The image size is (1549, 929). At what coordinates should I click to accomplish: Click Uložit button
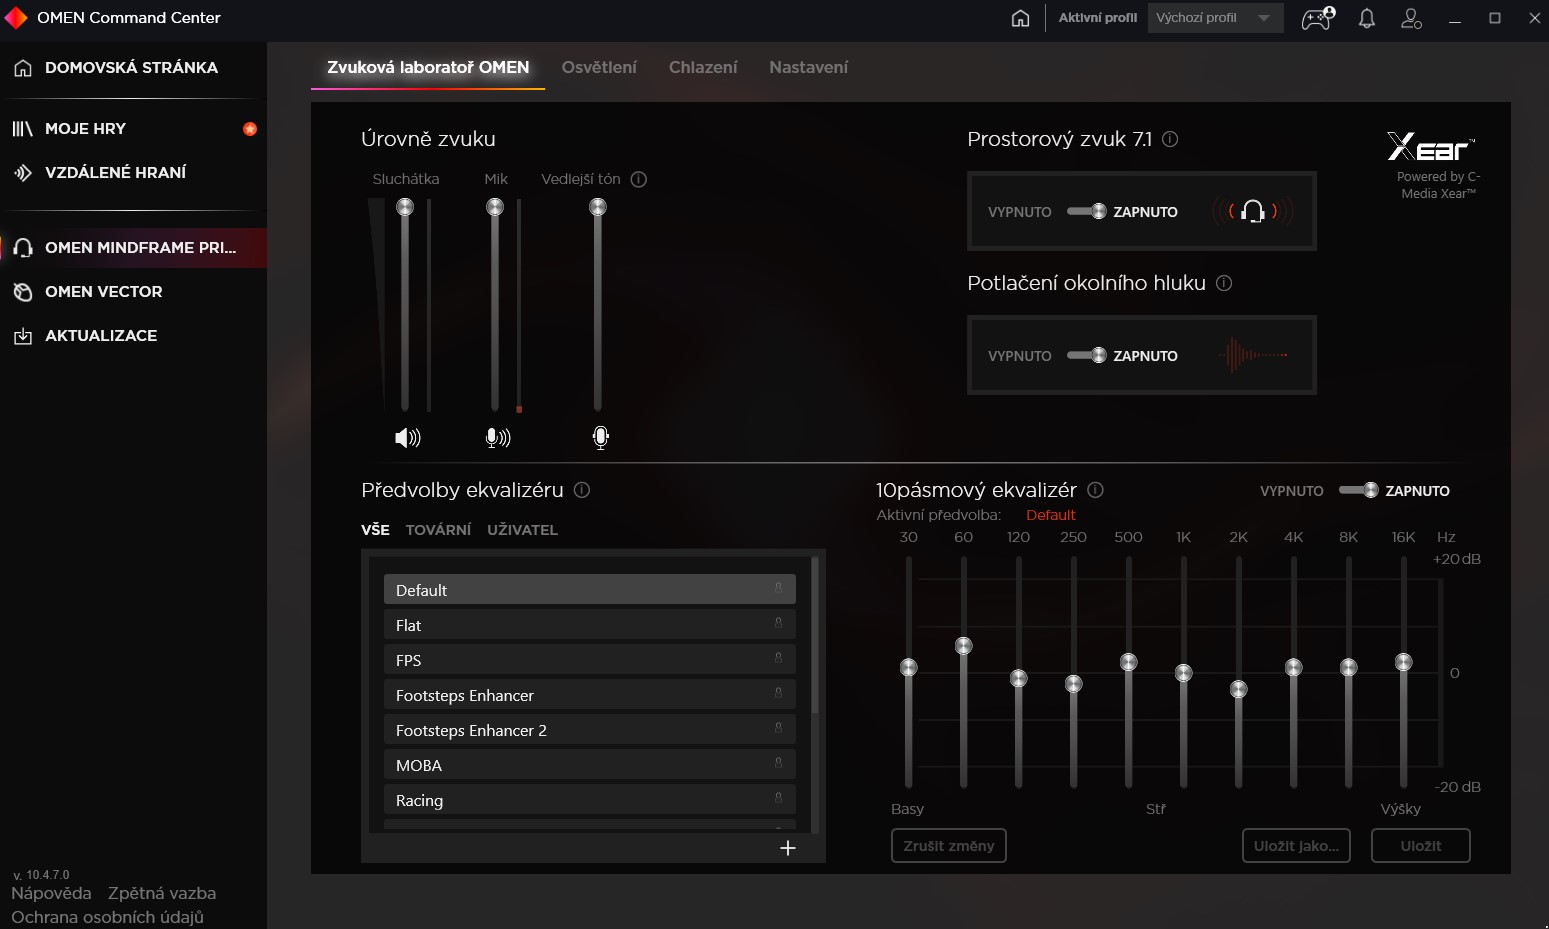click(x=1421, y=846)
